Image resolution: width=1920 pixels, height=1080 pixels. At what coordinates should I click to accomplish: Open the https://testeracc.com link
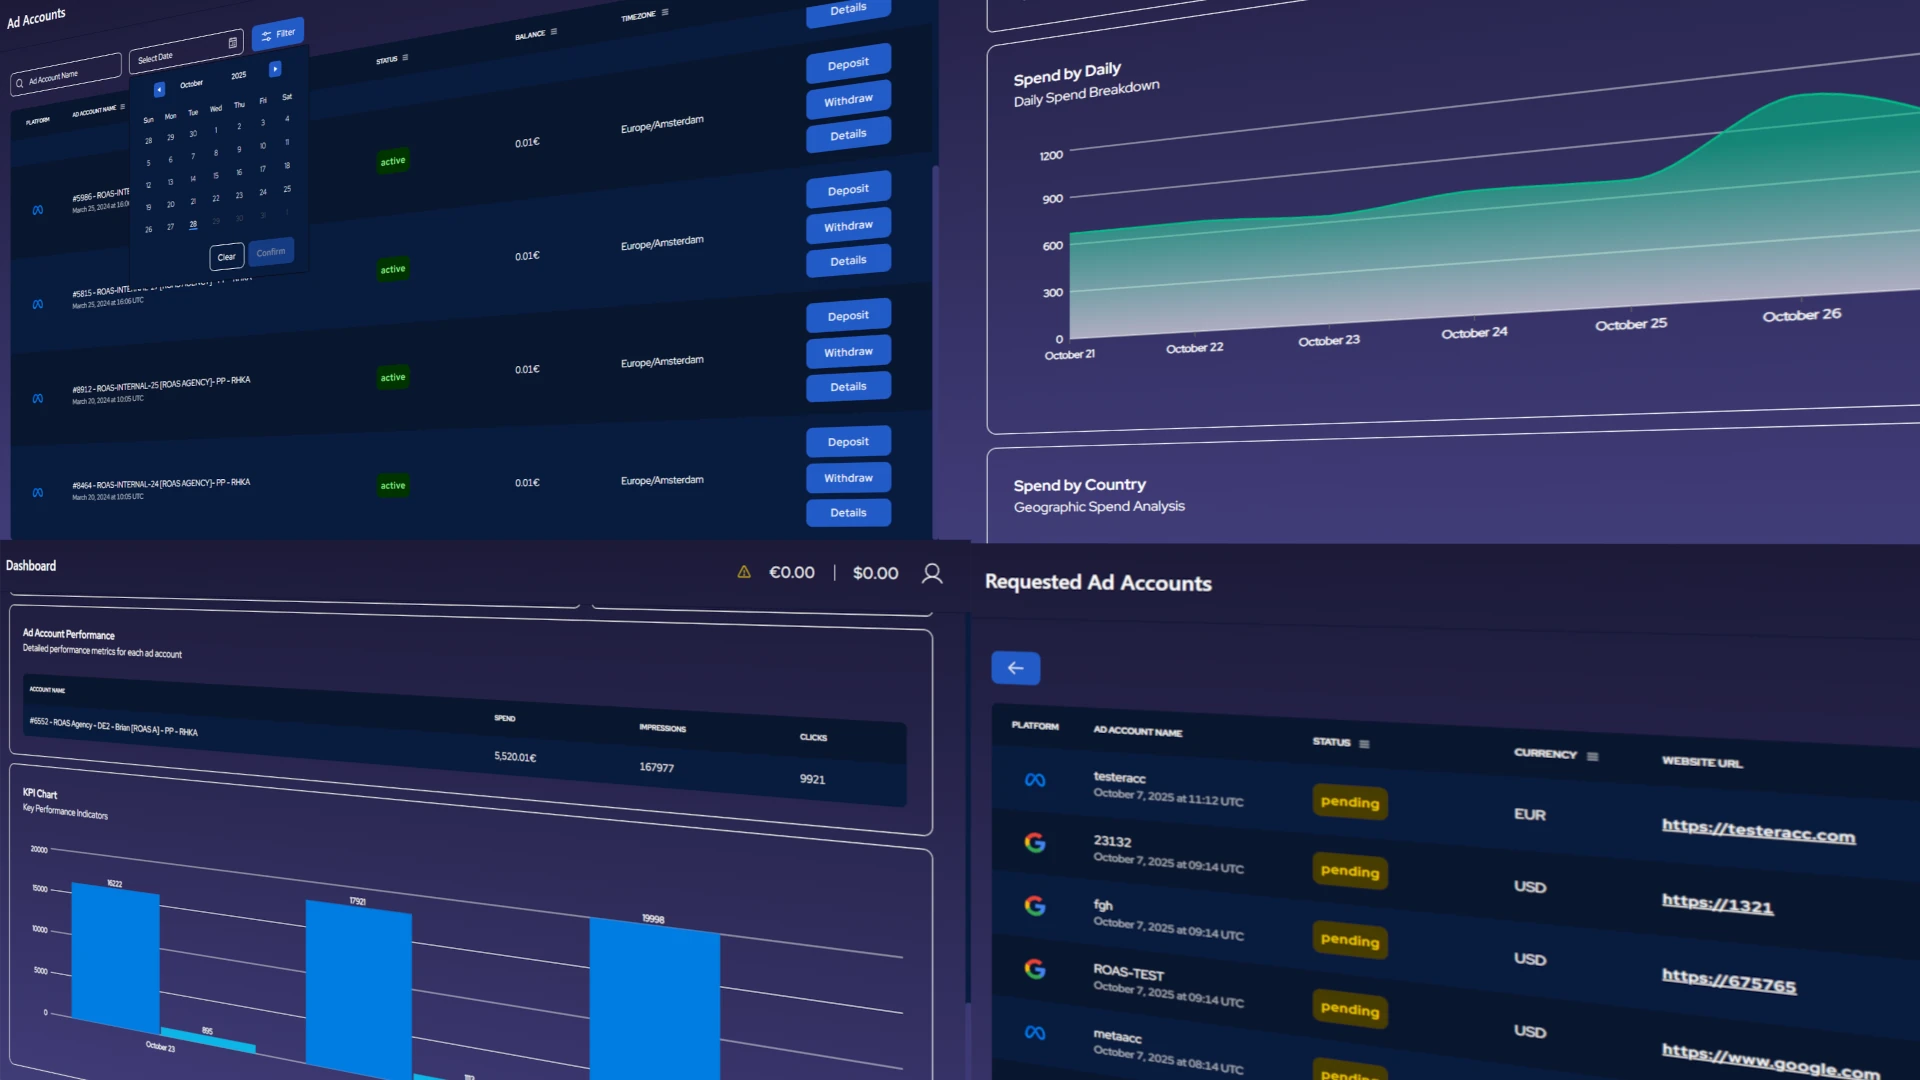click(1757, 832)
